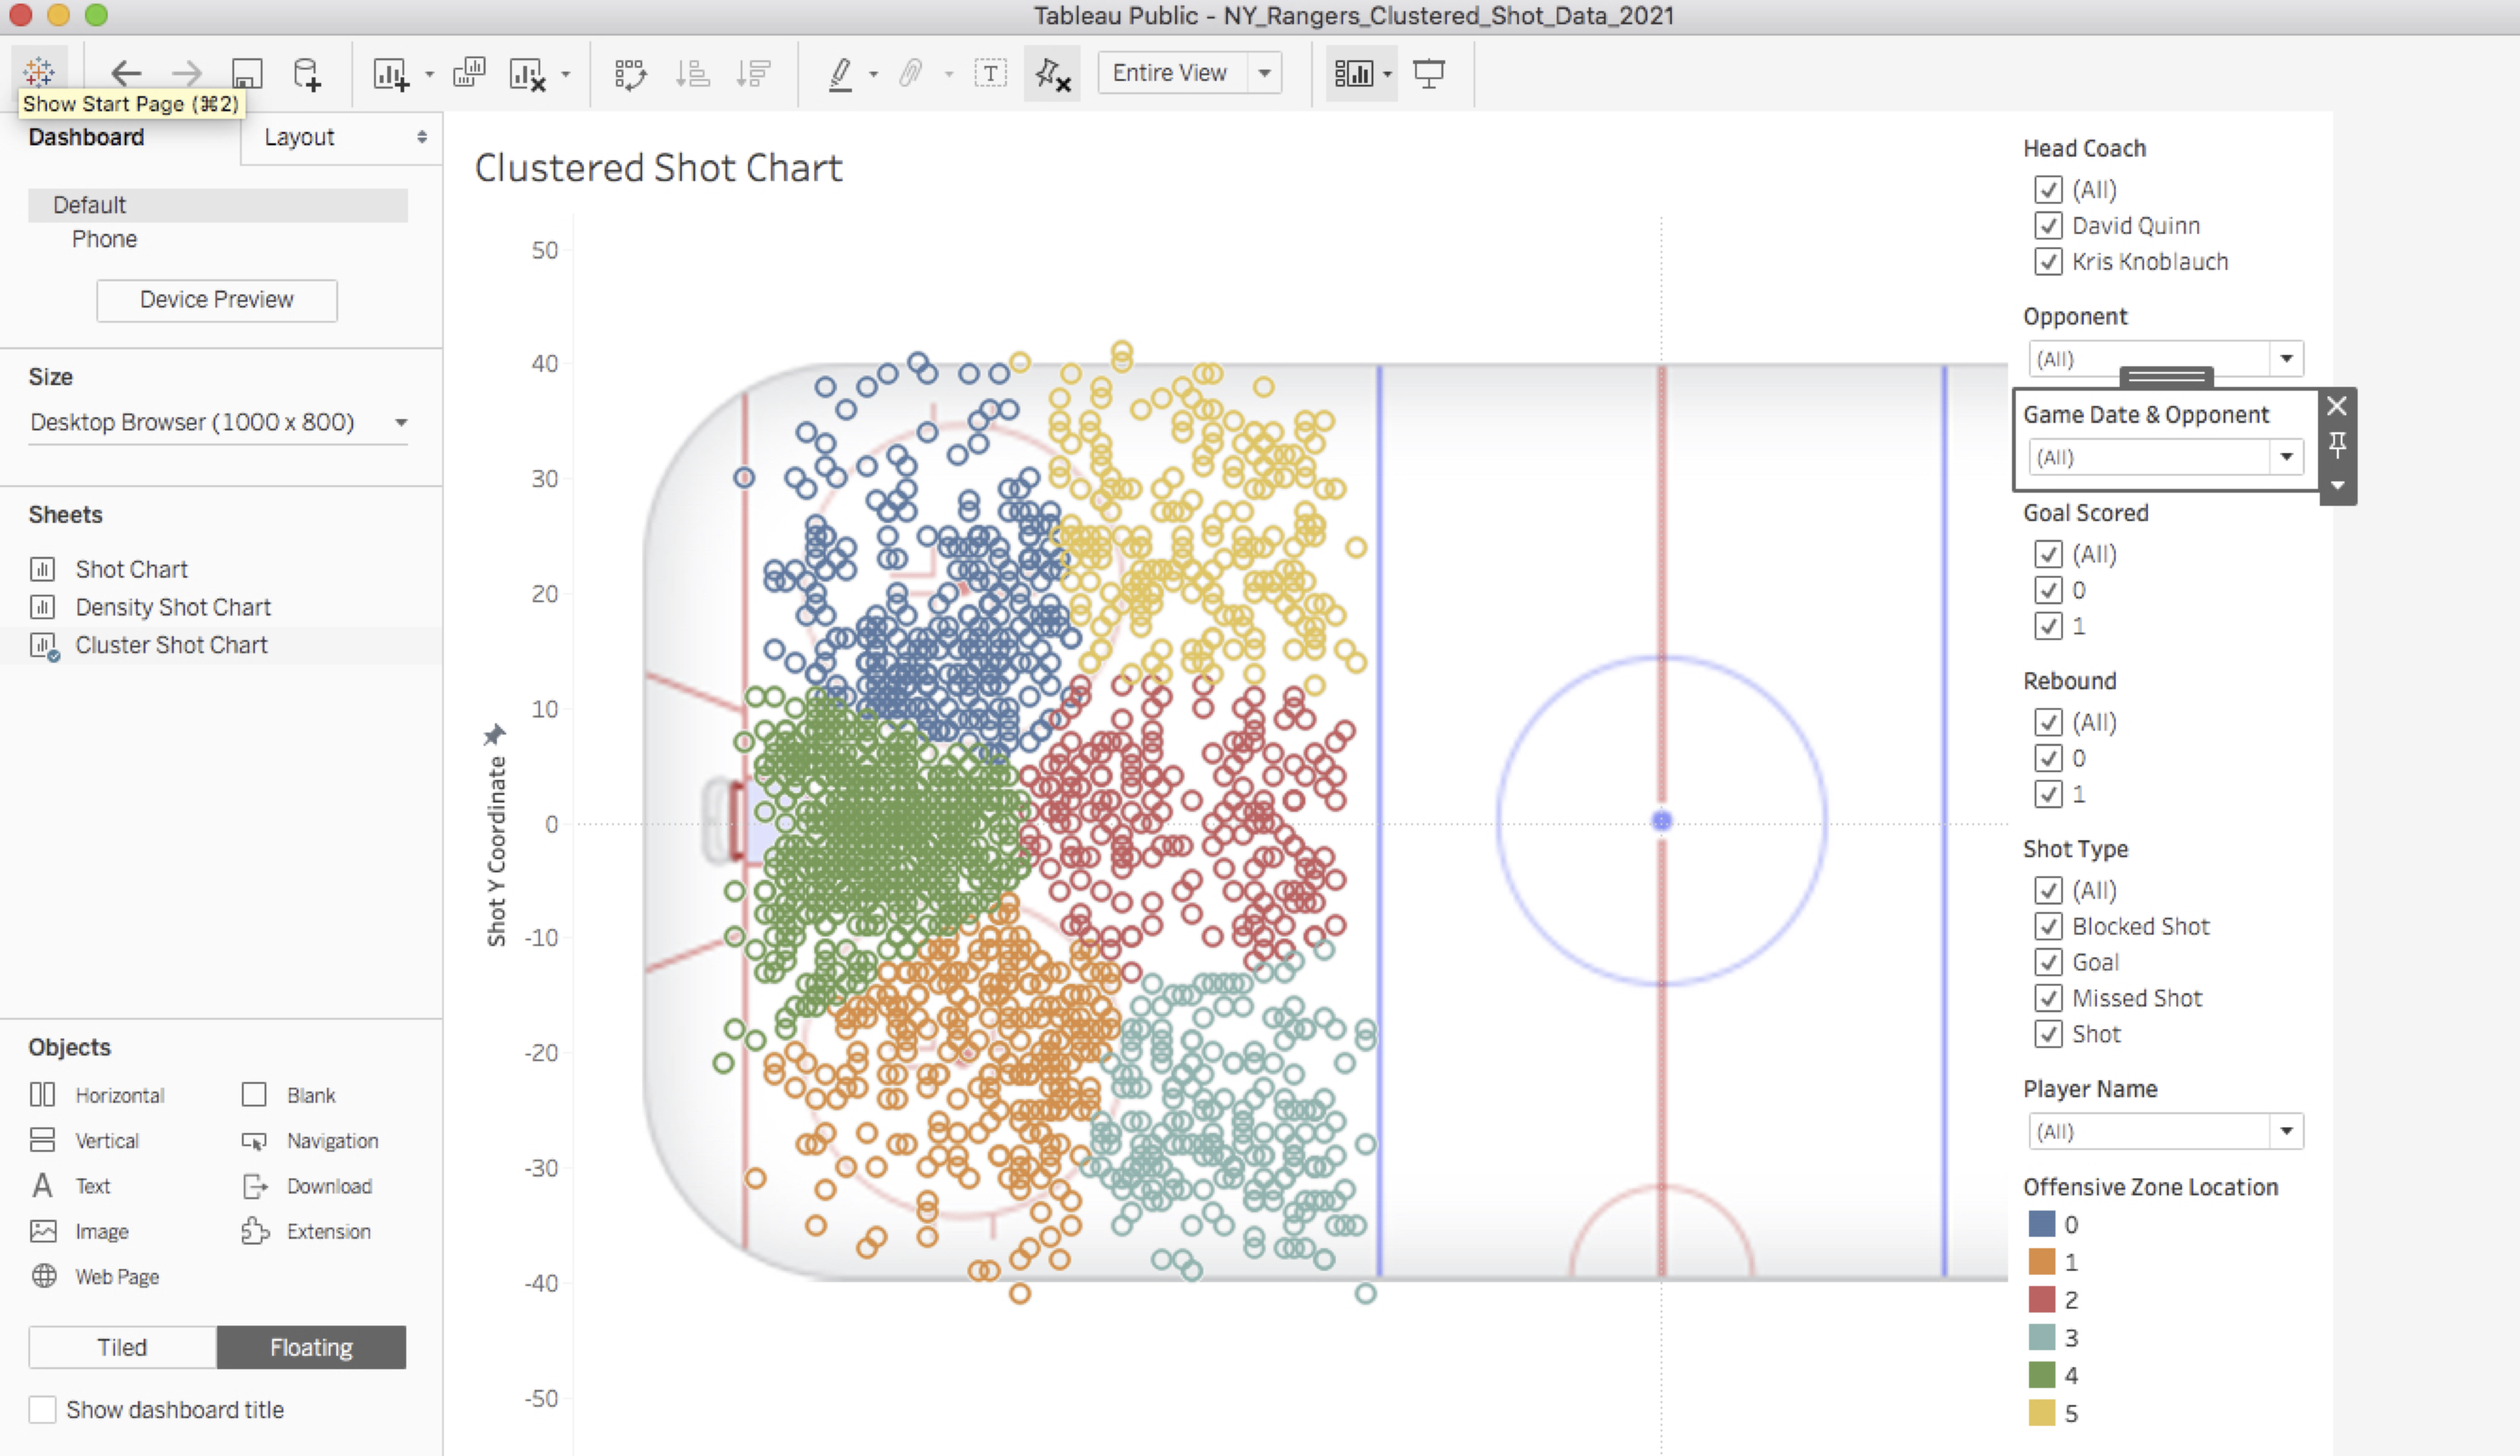This screenshot has width=2520, height=1456.
Task: Click the Web Page object
Action: [x=95, y=1277]
